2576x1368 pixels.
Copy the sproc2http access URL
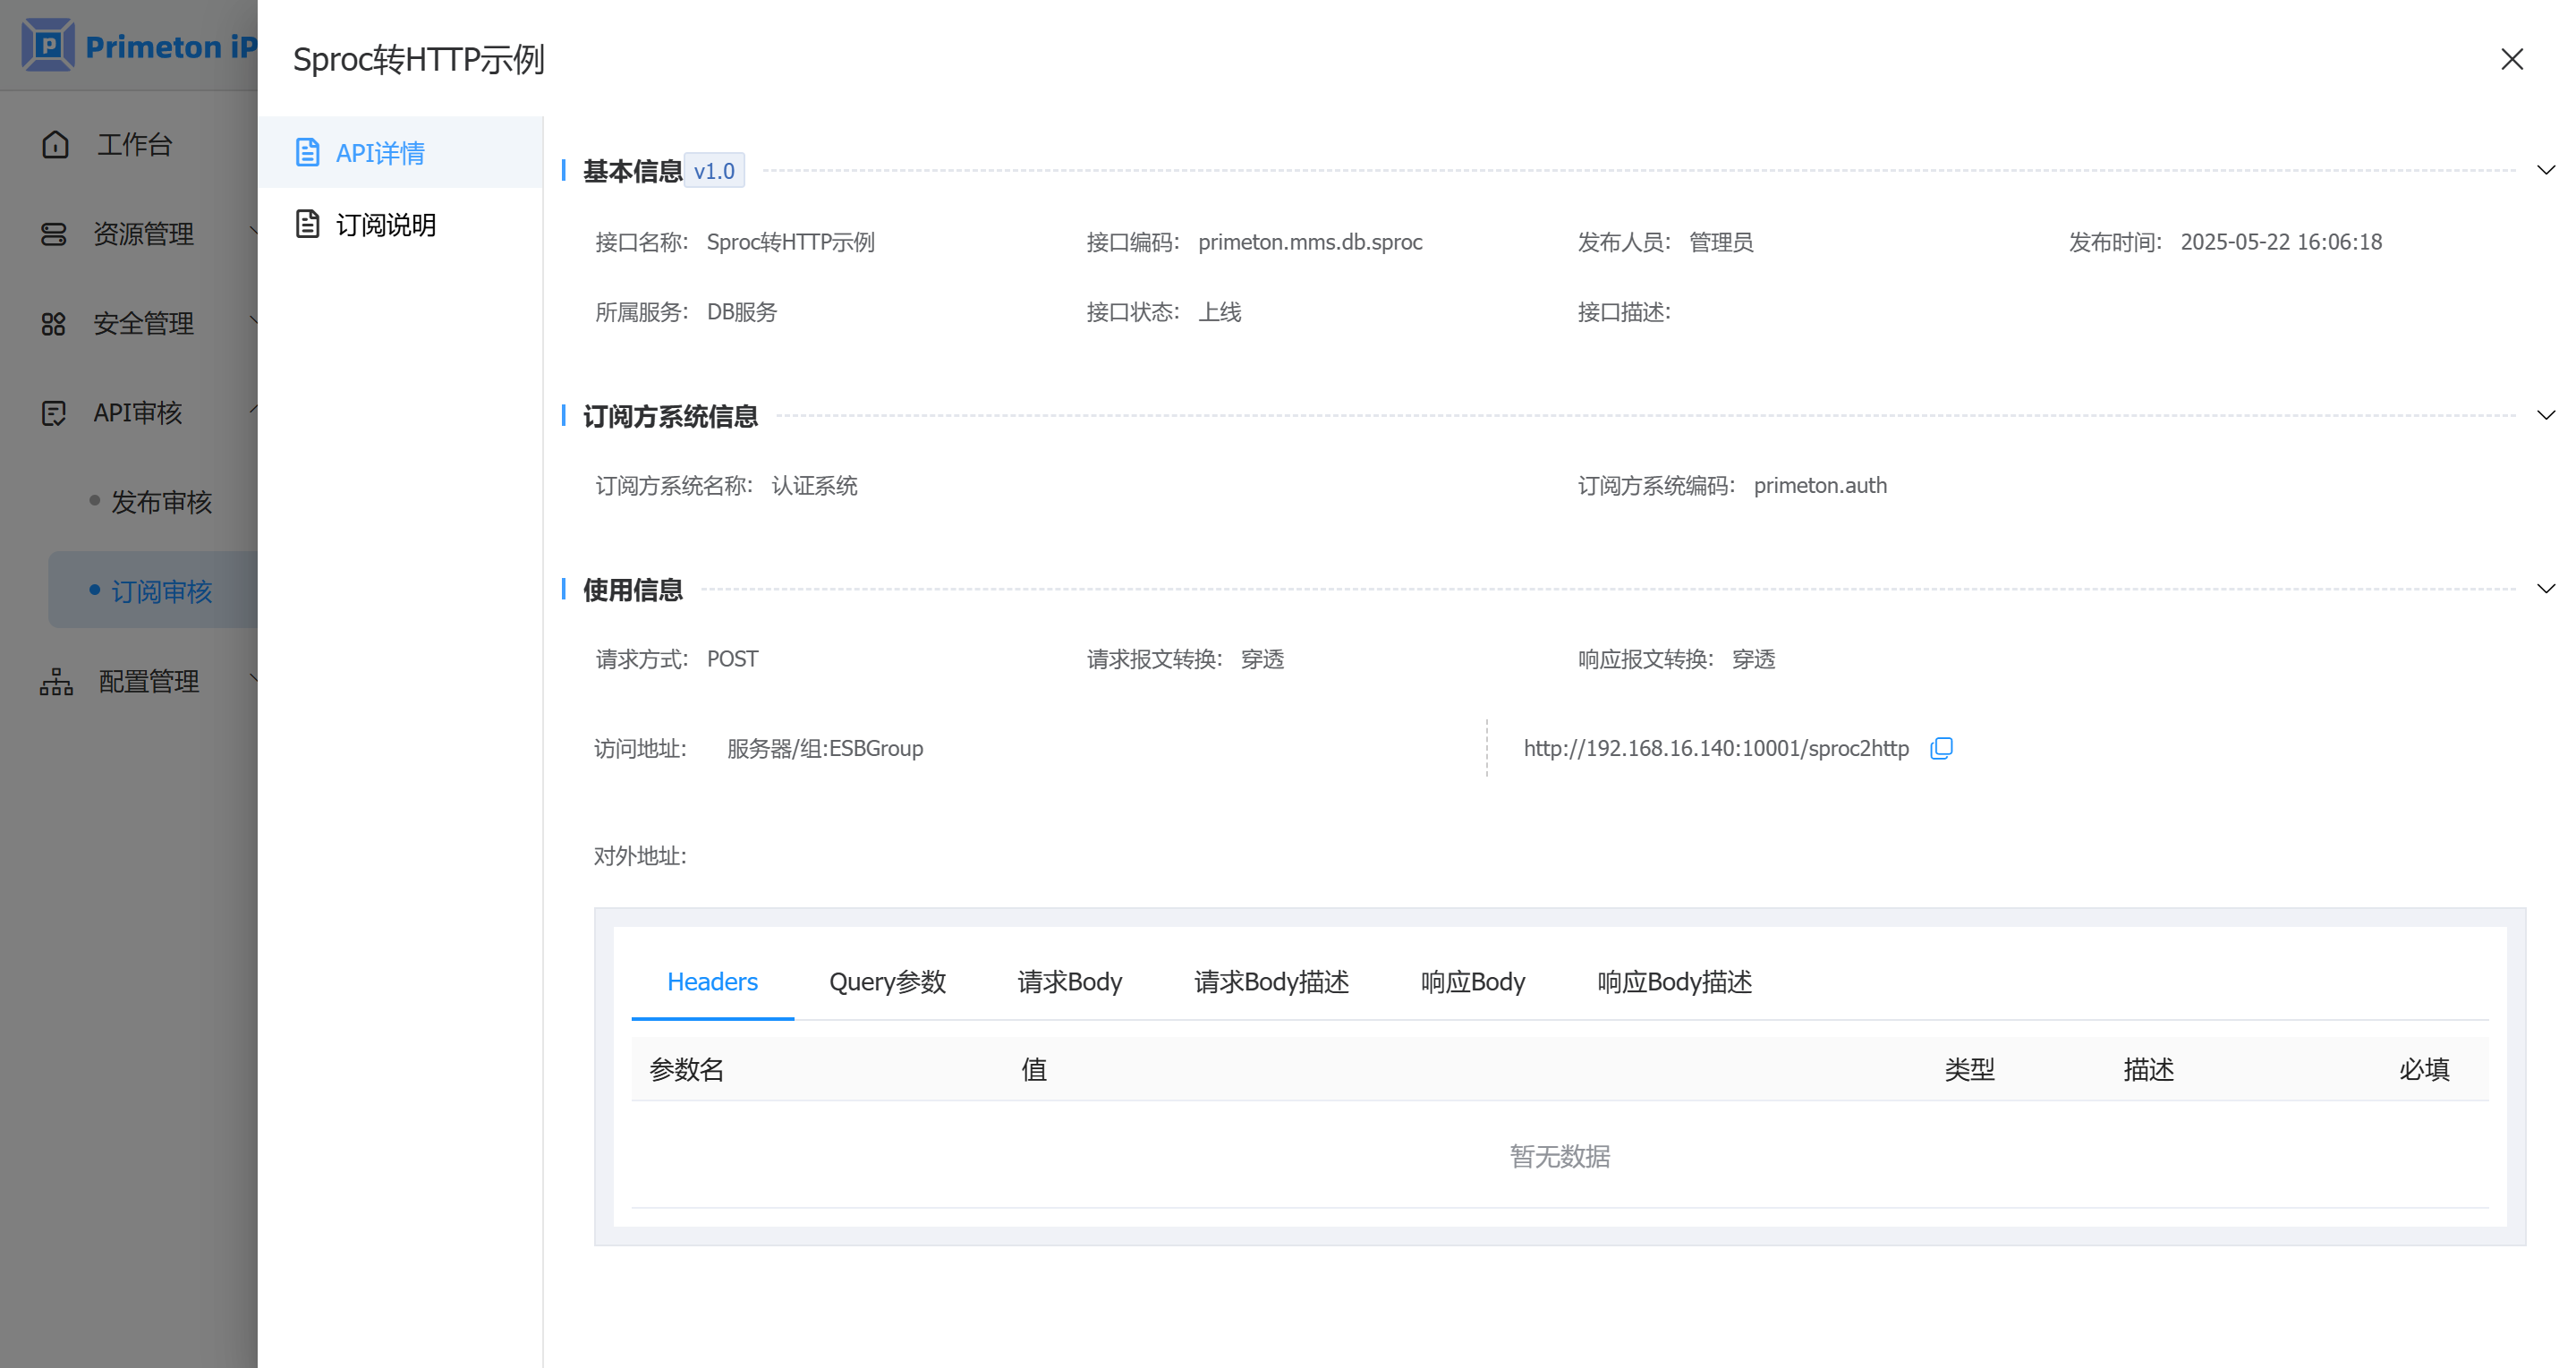1940,748
